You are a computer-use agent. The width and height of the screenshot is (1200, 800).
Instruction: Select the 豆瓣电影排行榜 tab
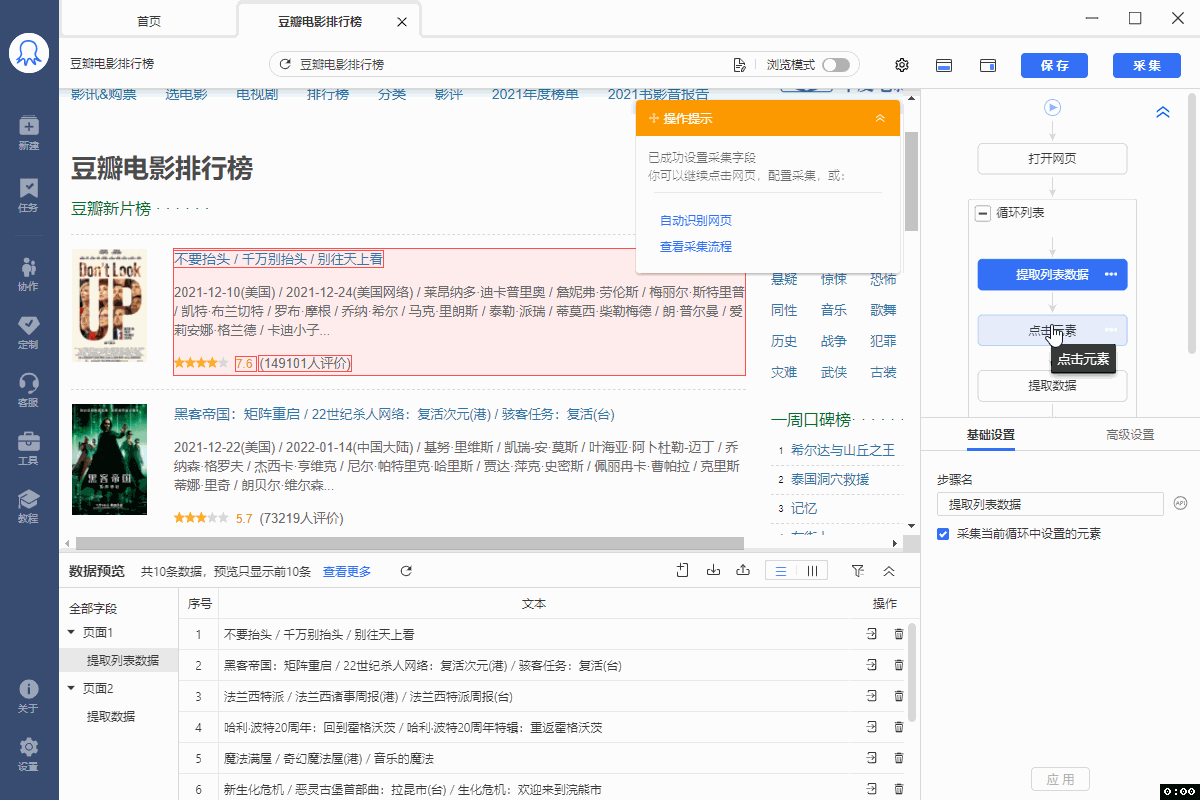pyautogui.click(x=320, y=21)
